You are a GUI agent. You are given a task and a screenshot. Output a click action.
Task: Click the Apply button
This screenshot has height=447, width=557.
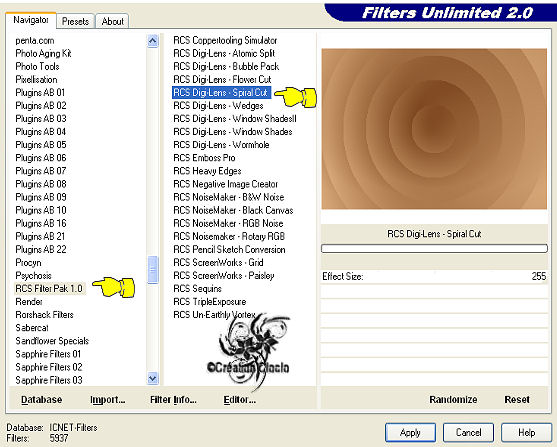point(410,432)
